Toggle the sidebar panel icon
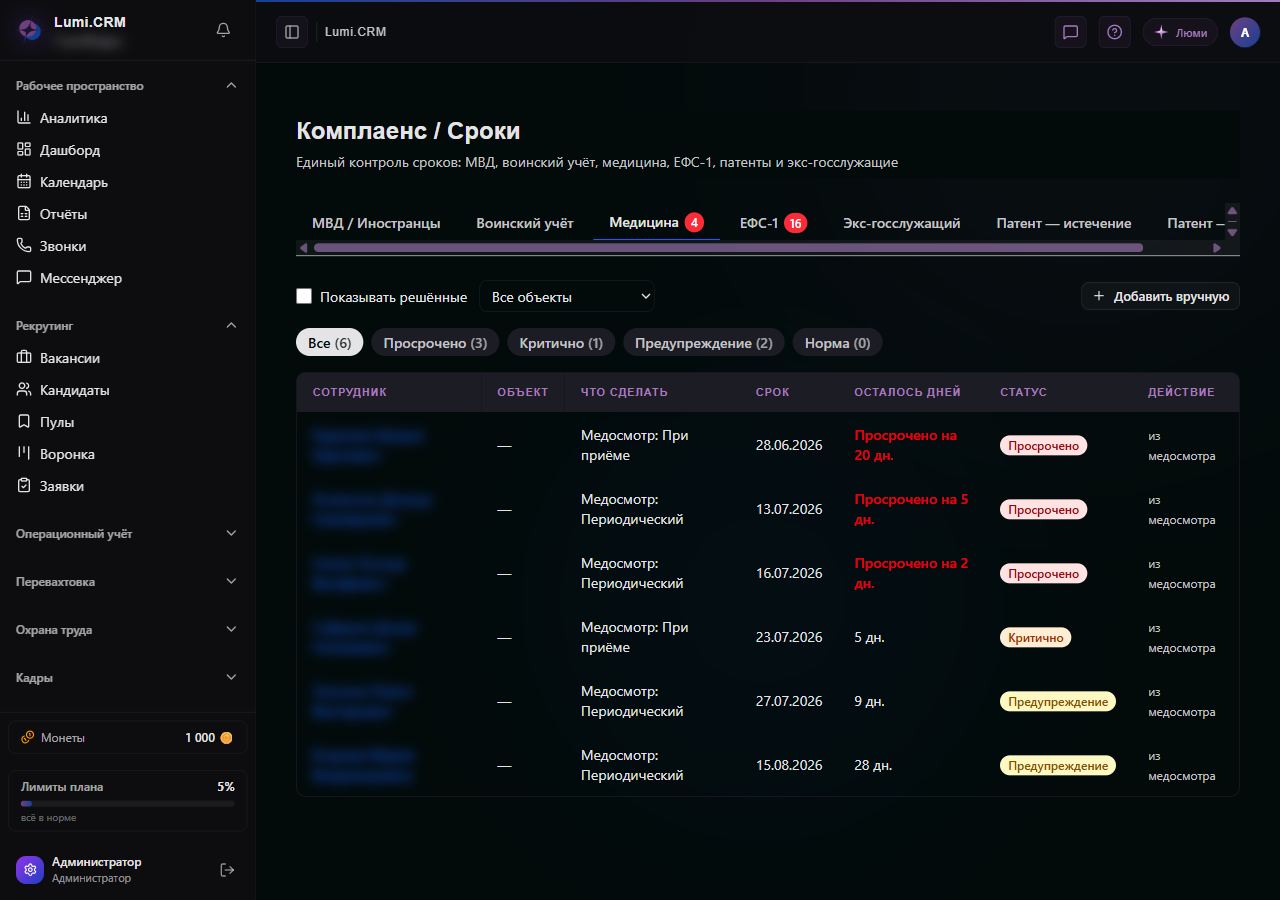 pyautogui.click(x=292, y=32)
